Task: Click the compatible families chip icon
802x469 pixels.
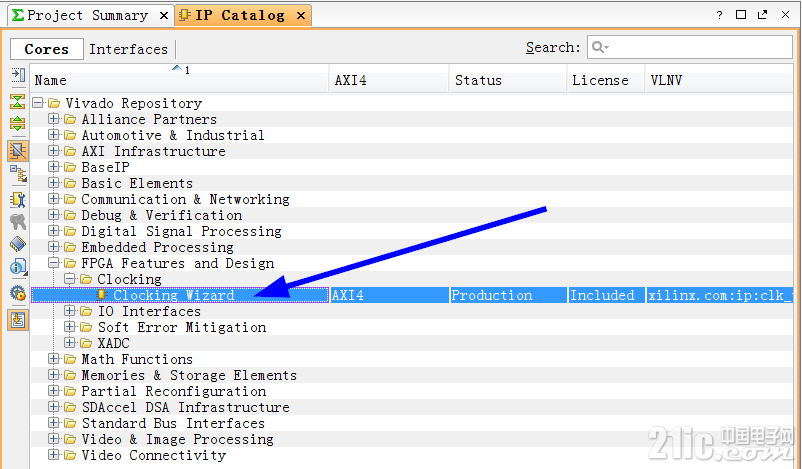Action: tap(18, 244)
